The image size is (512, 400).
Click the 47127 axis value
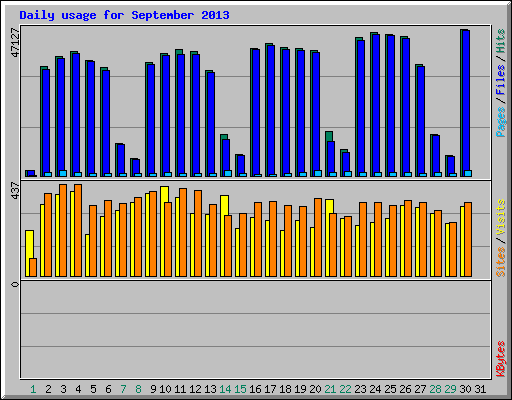(x=15, y=42)
